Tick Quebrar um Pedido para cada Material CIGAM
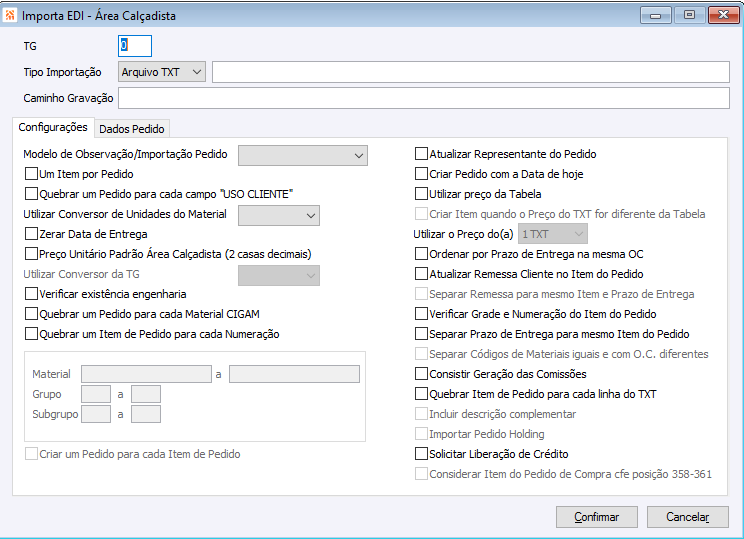Screen dimensions: 744x539 [31, 314]
